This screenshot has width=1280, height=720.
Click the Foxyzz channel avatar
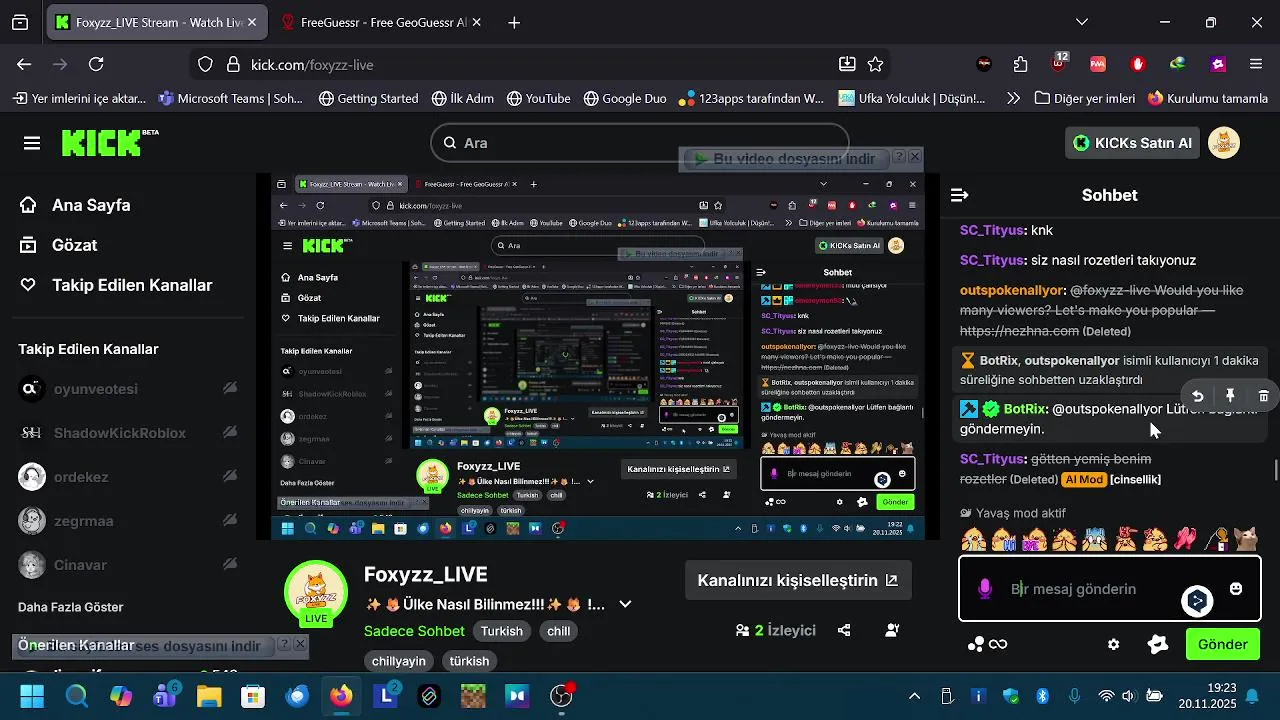coord(316,592)
